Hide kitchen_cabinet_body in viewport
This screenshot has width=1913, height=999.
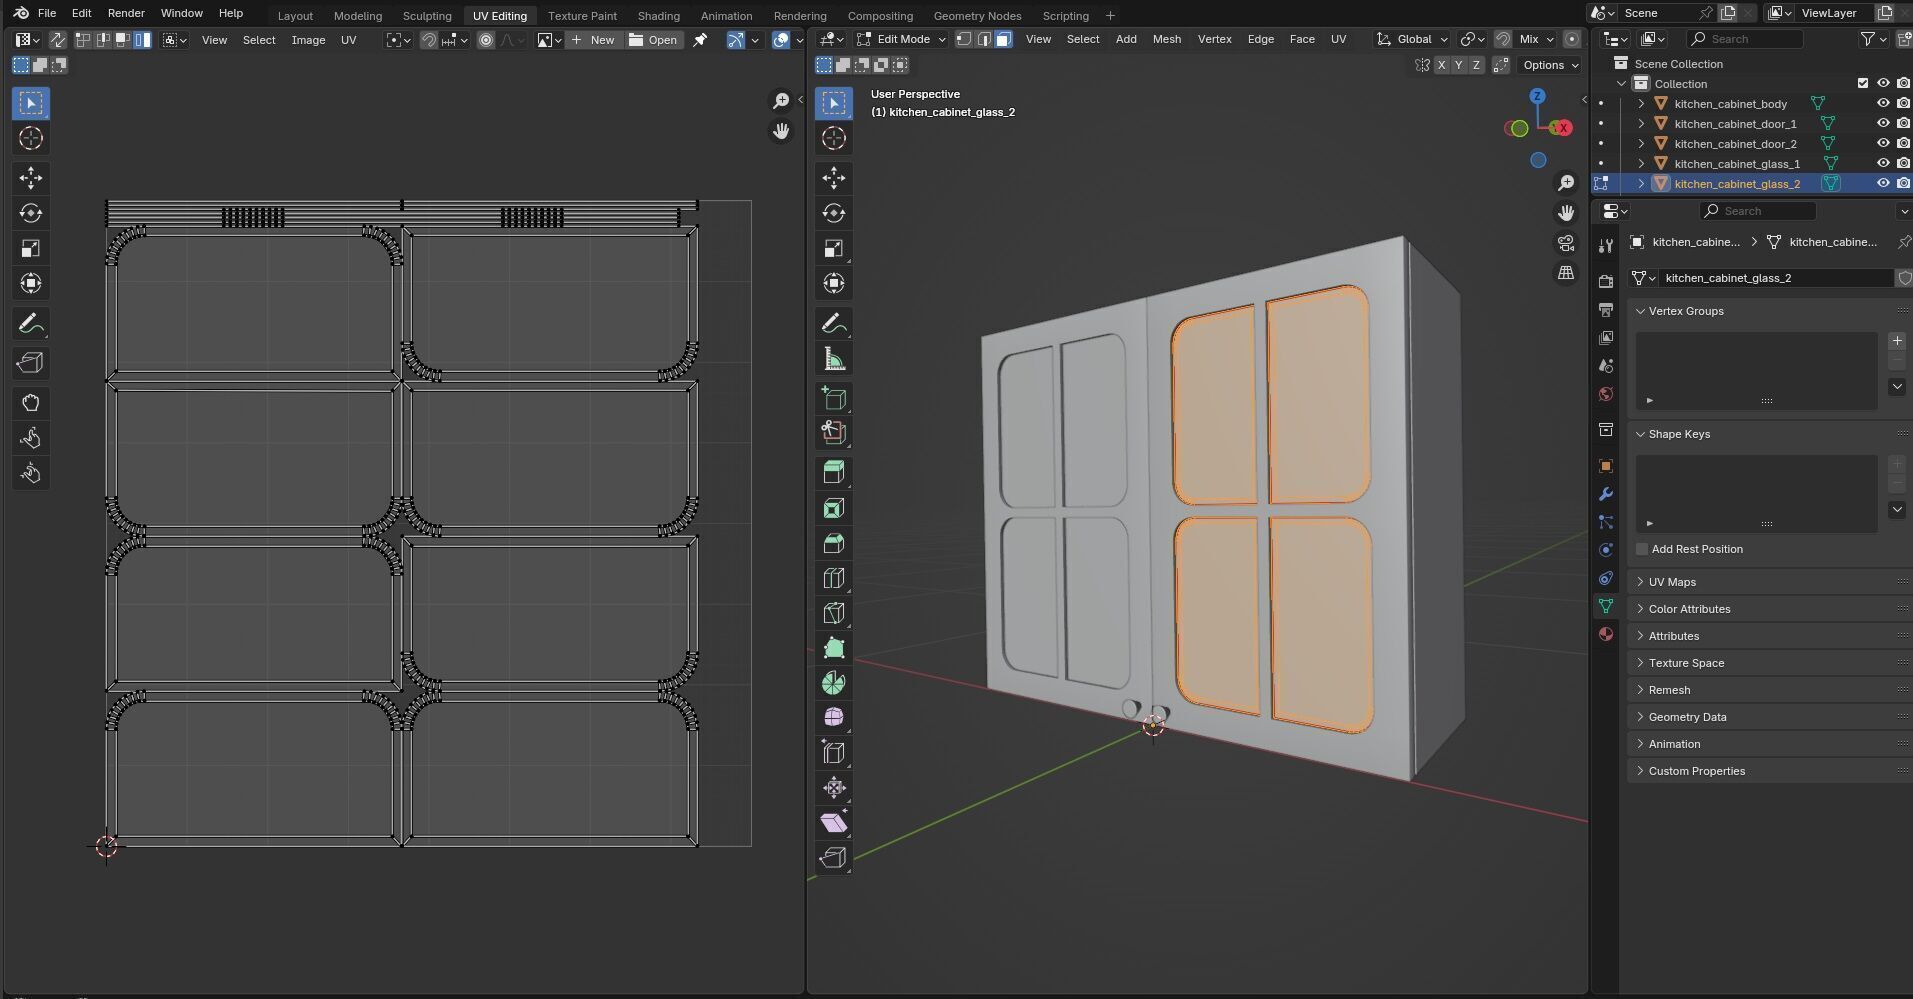[x=1883, y=104]
